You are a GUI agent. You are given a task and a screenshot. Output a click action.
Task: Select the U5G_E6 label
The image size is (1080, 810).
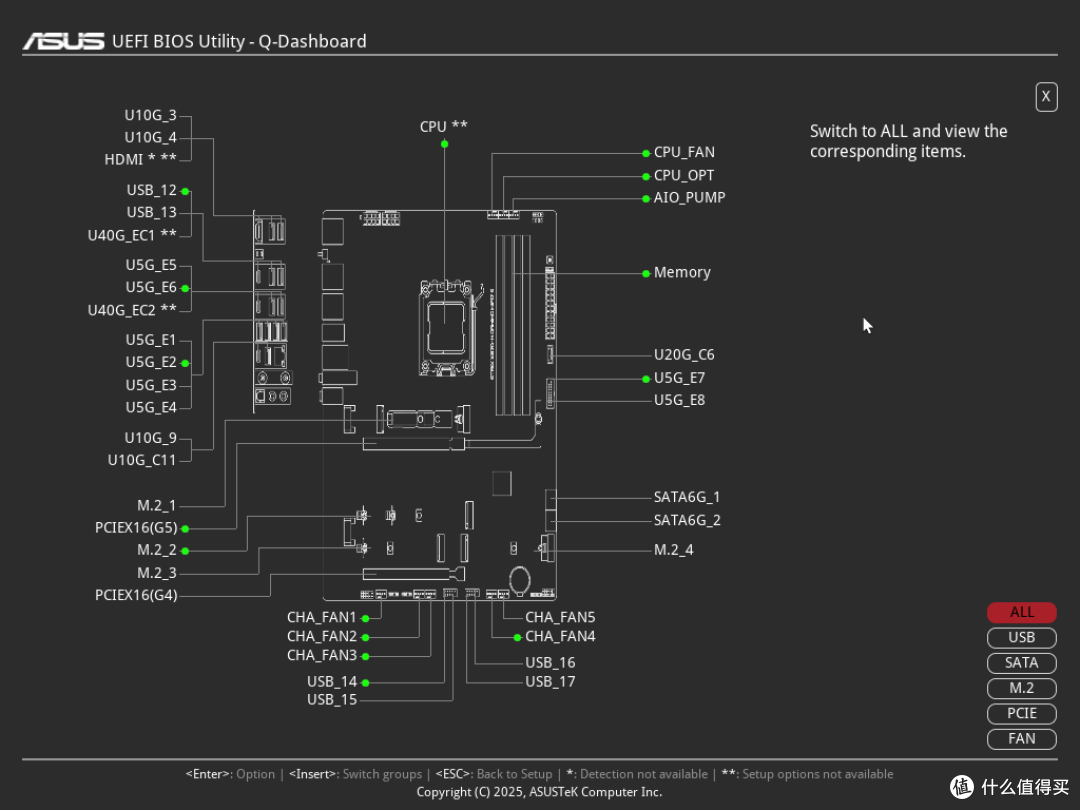tap(151, 287)
